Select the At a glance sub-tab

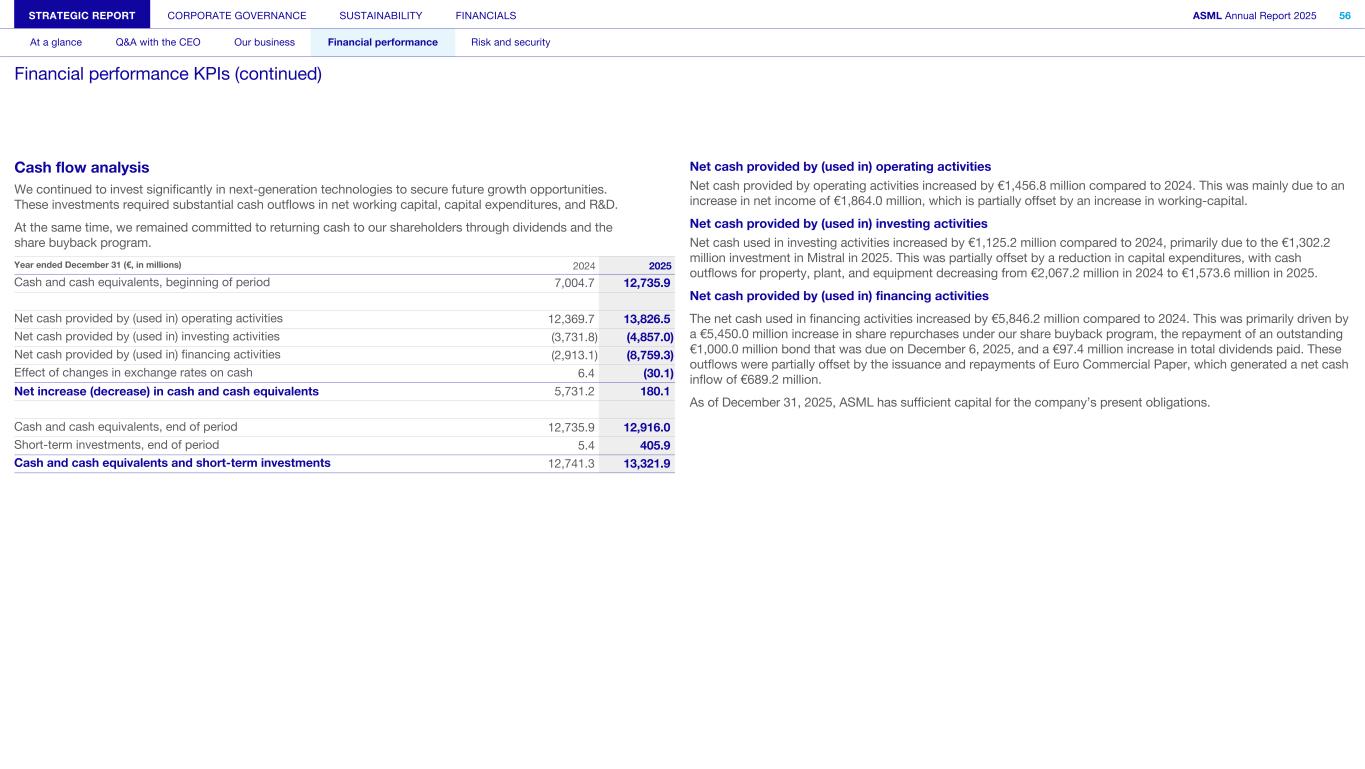pyautogui.click(x=56, y=42)
